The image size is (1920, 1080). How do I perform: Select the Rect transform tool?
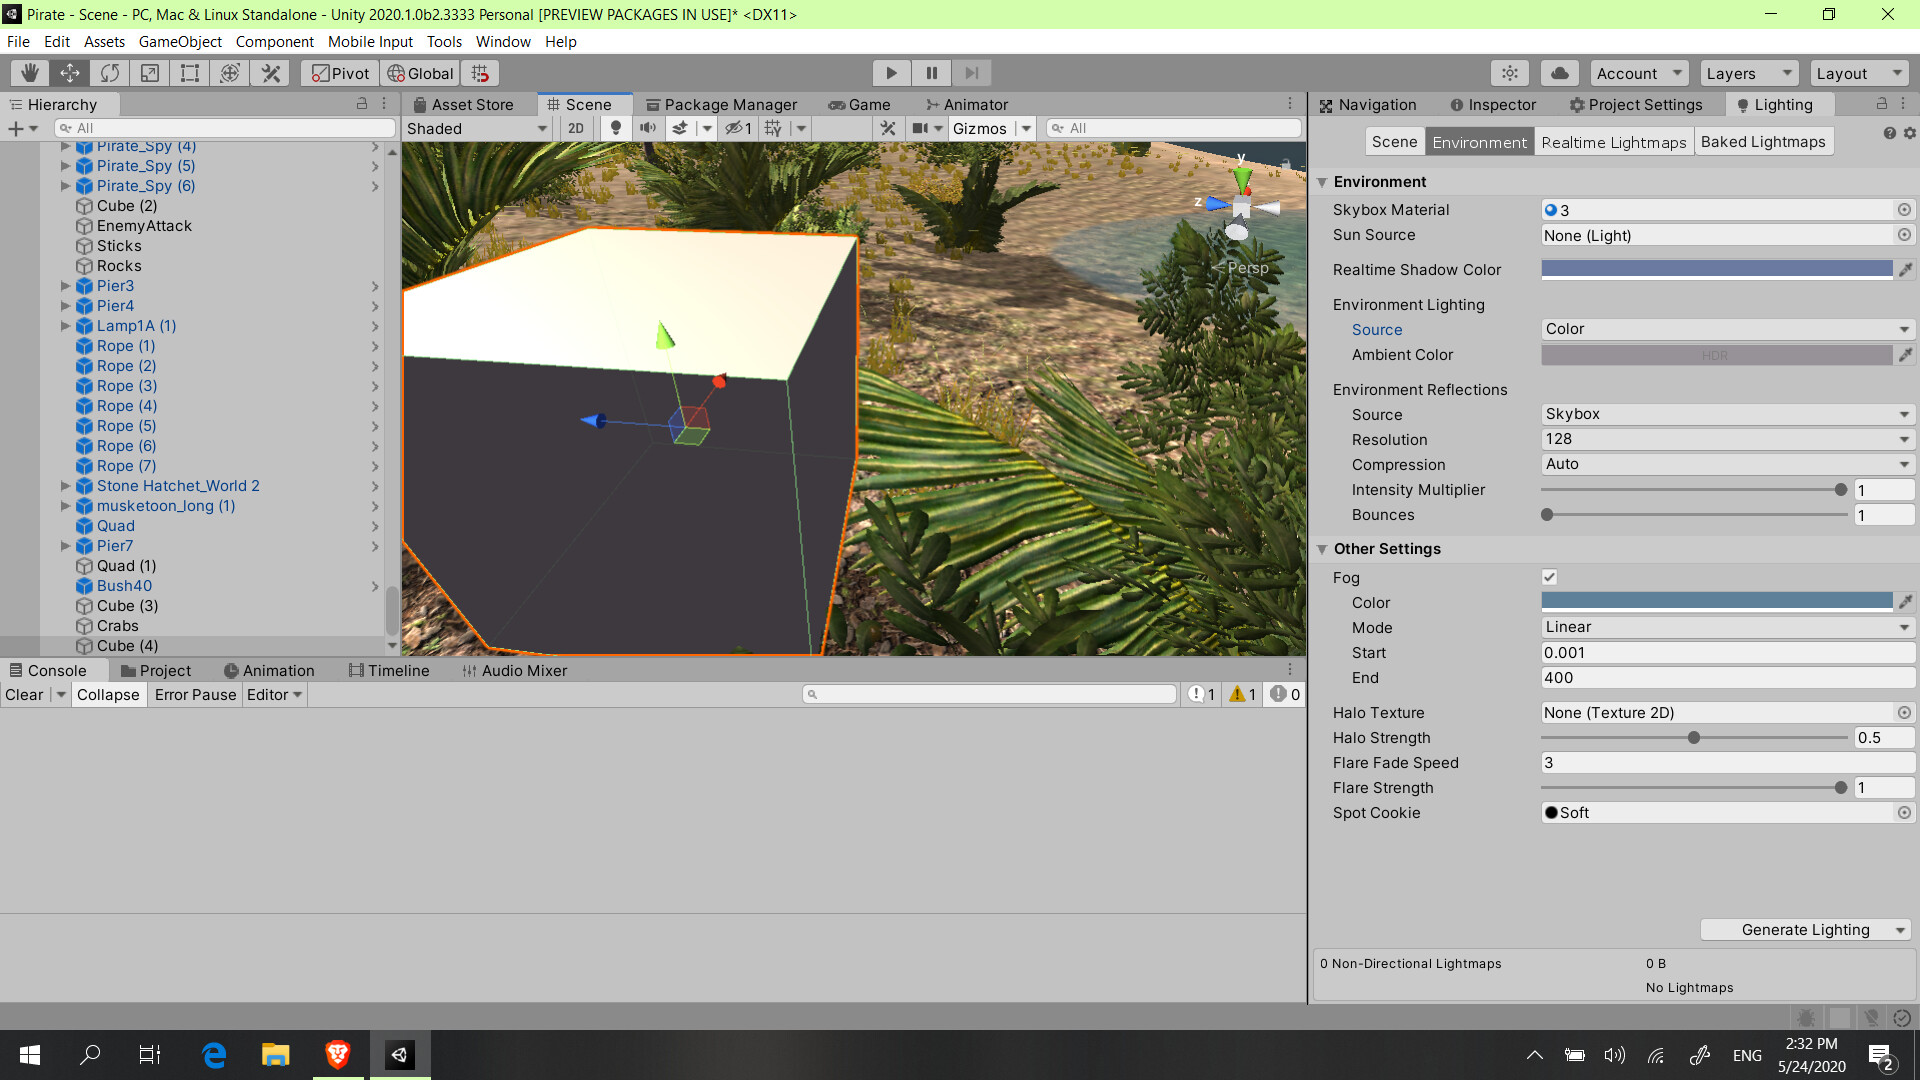tap(189, 72)
